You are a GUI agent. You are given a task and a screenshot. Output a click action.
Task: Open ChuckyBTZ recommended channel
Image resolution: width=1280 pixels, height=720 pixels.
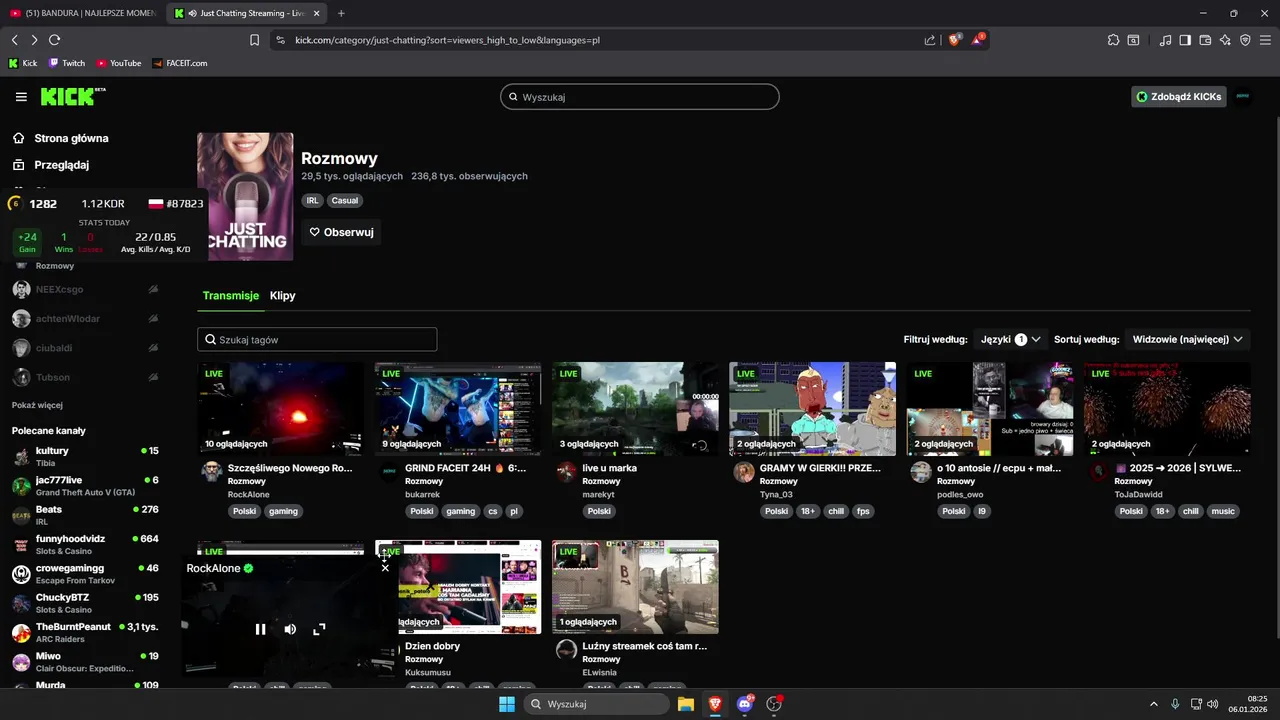pyautogui.click(x=85, y=603)
